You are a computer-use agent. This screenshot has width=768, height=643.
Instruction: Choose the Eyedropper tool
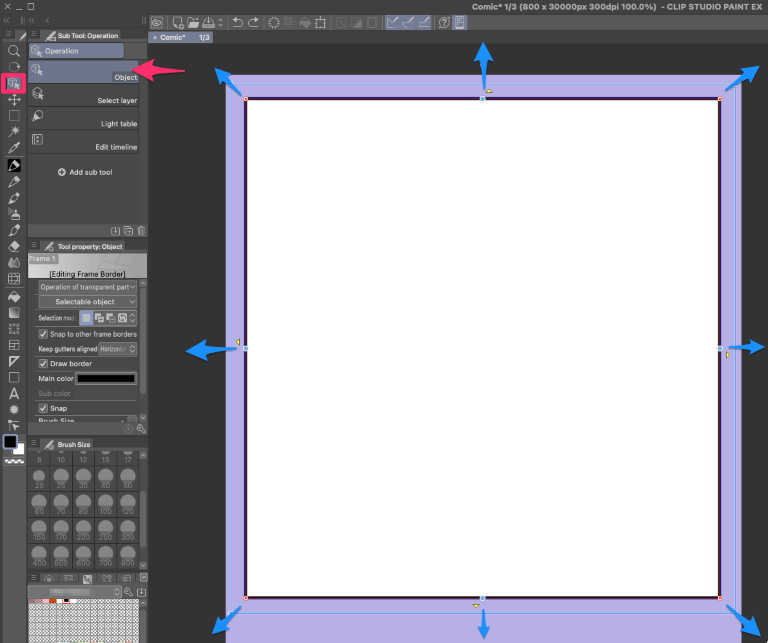(x=14, y=148)
